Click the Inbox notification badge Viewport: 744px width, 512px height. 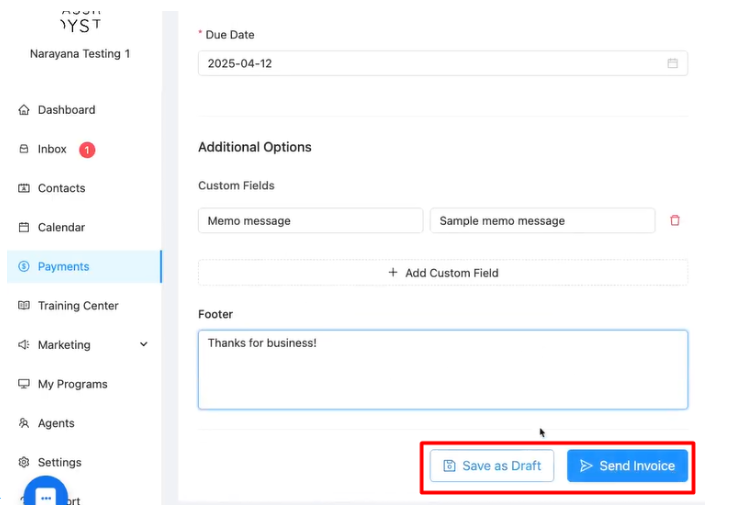point(87,150)
